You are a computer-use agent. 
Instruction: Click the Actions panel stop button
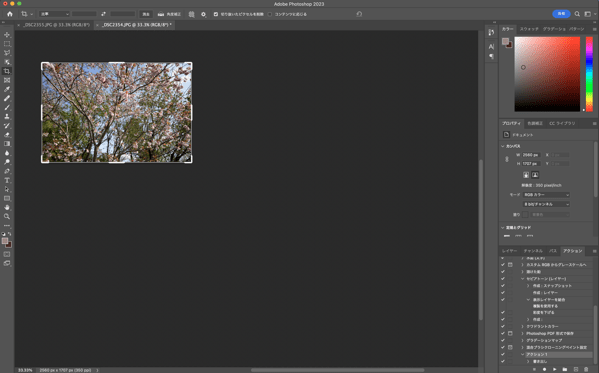[534, 370]
